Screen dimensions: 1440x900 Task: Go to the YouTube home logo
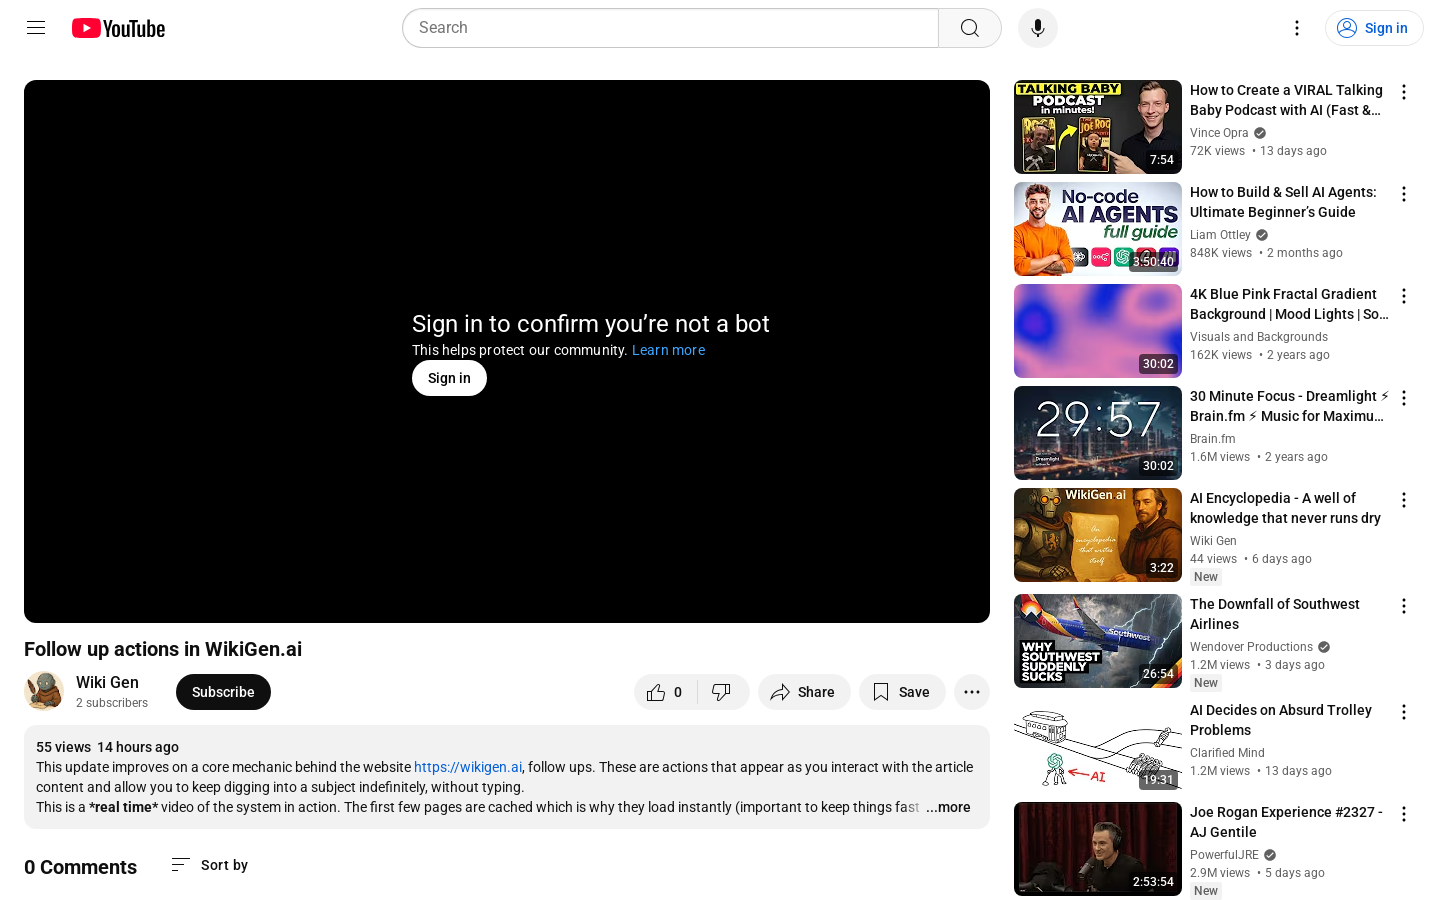point(118,28)
